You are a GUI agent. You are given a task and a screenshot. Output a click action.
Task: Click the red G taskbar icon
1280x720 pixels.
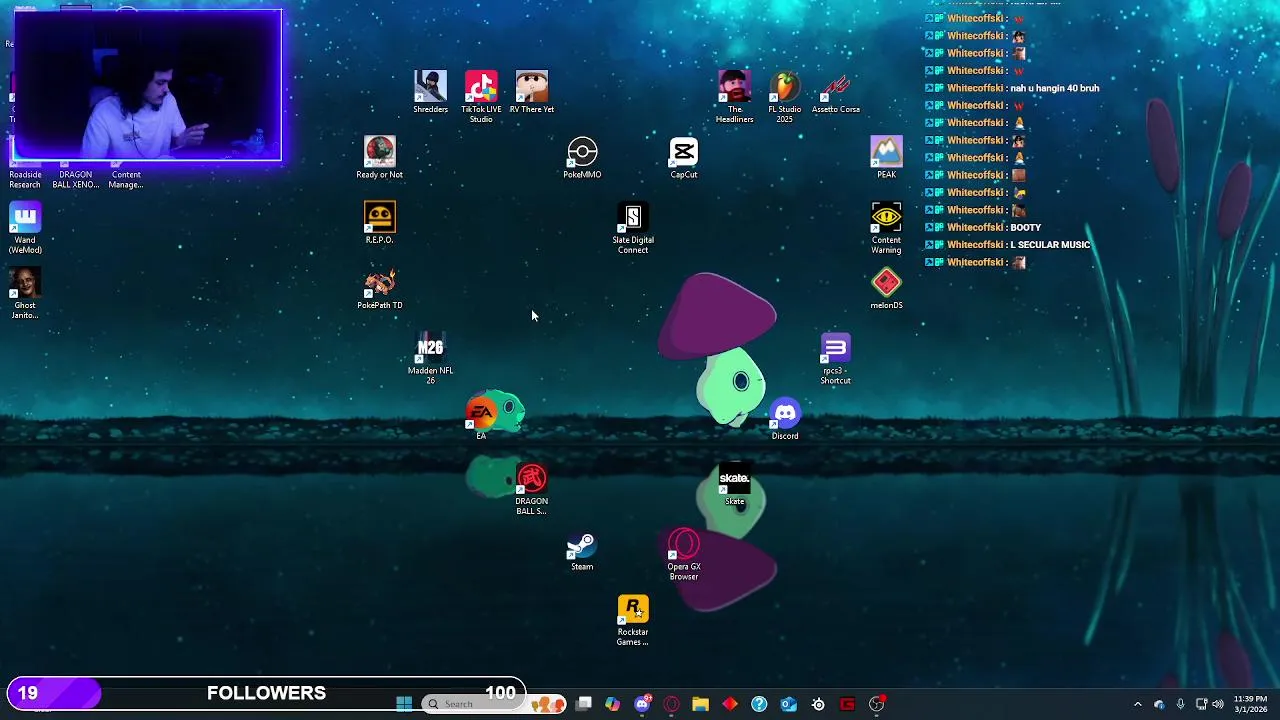[847, 704]
